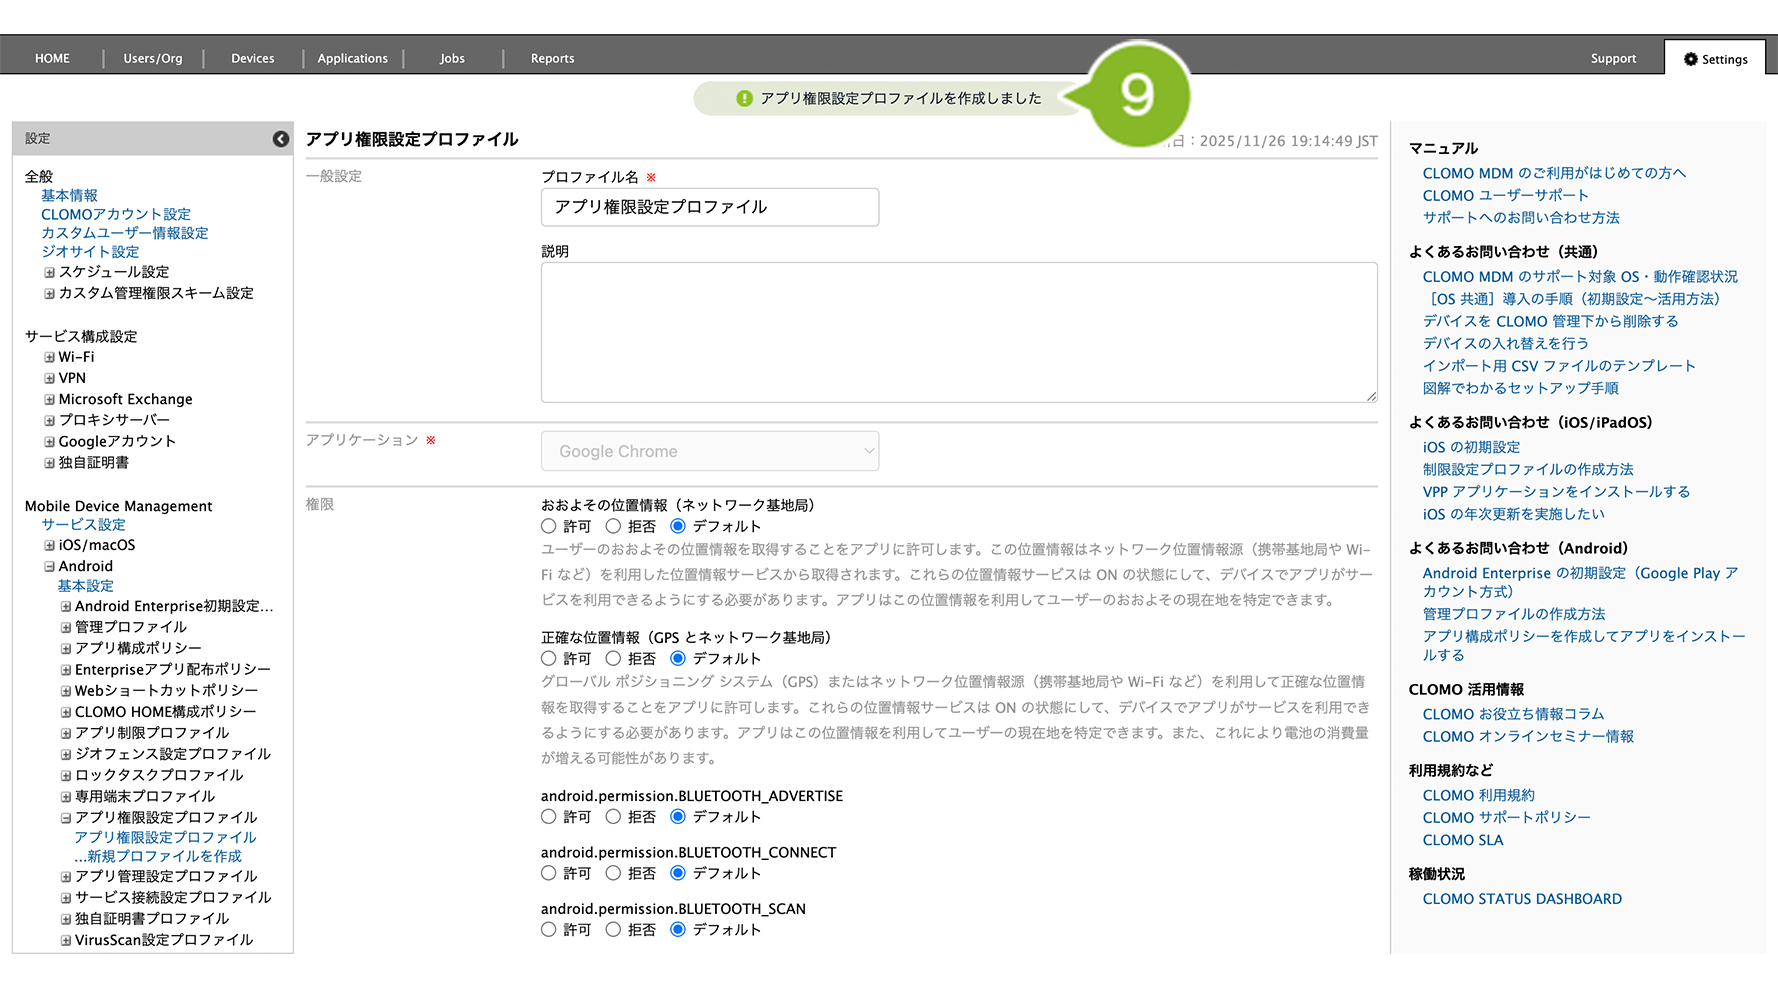Click the プロファイル名 input field
This screenshot has width=1778, height=1000.
coord(710,207)
